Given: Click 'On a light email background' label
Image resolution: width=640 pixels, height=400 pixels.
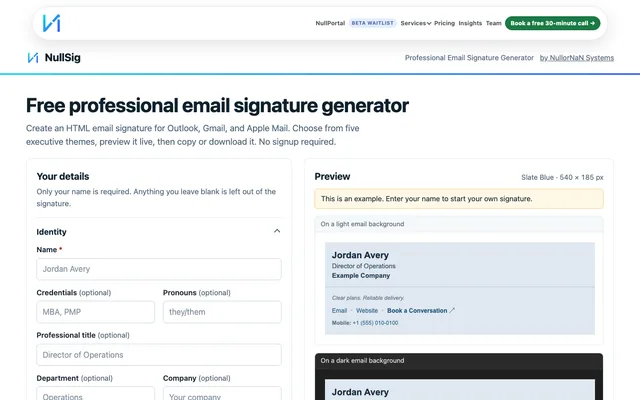Looking at the screenshot, I should pos(362,224).
